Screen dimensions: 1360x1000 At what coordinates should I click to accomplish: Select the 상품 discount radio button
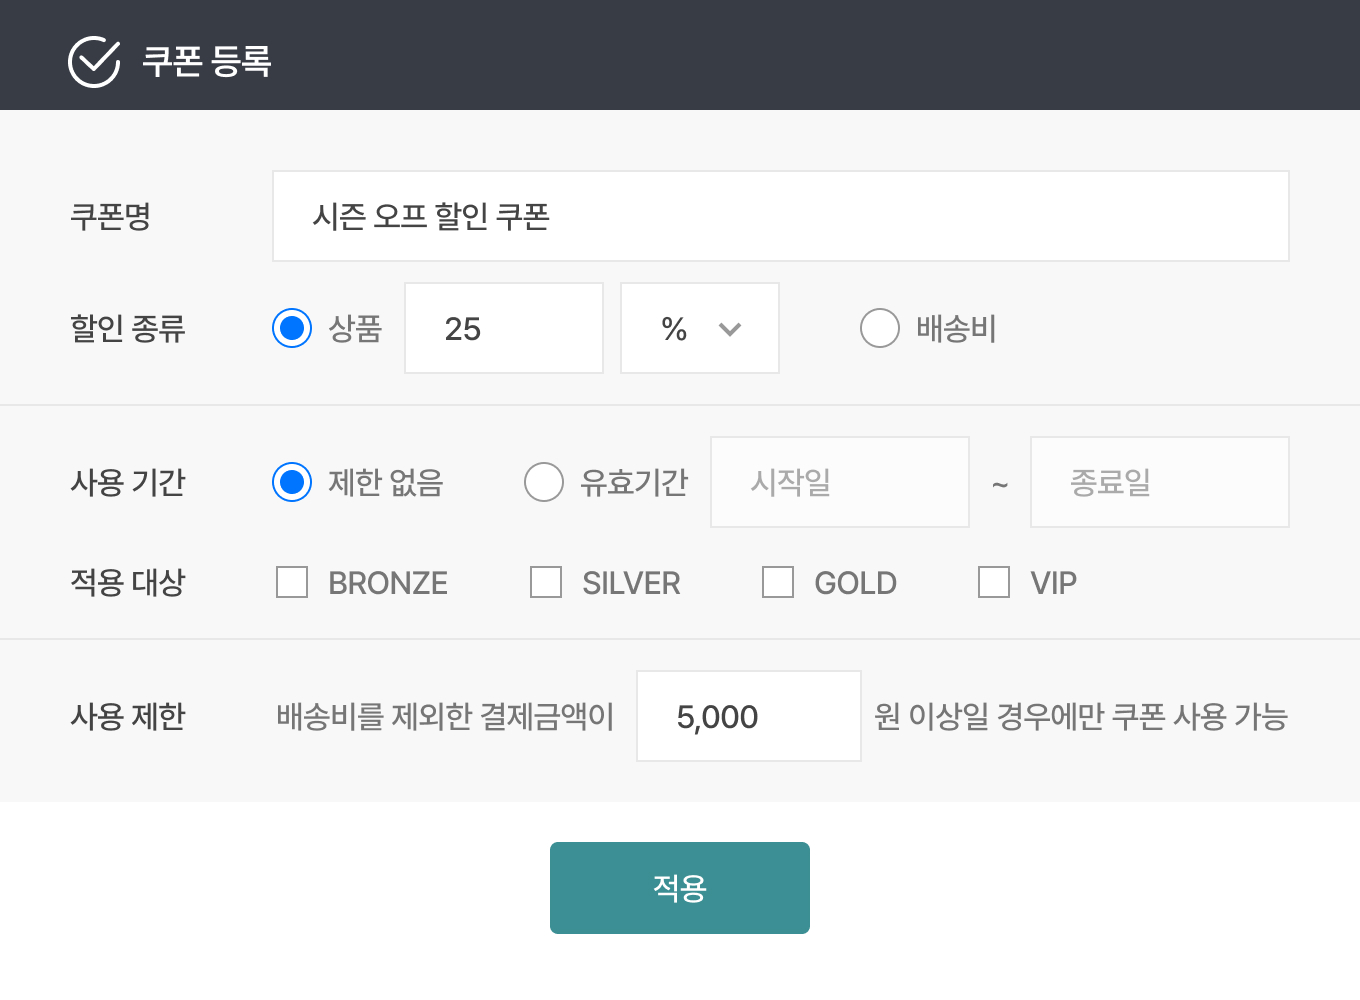click(x=291, y=328)
